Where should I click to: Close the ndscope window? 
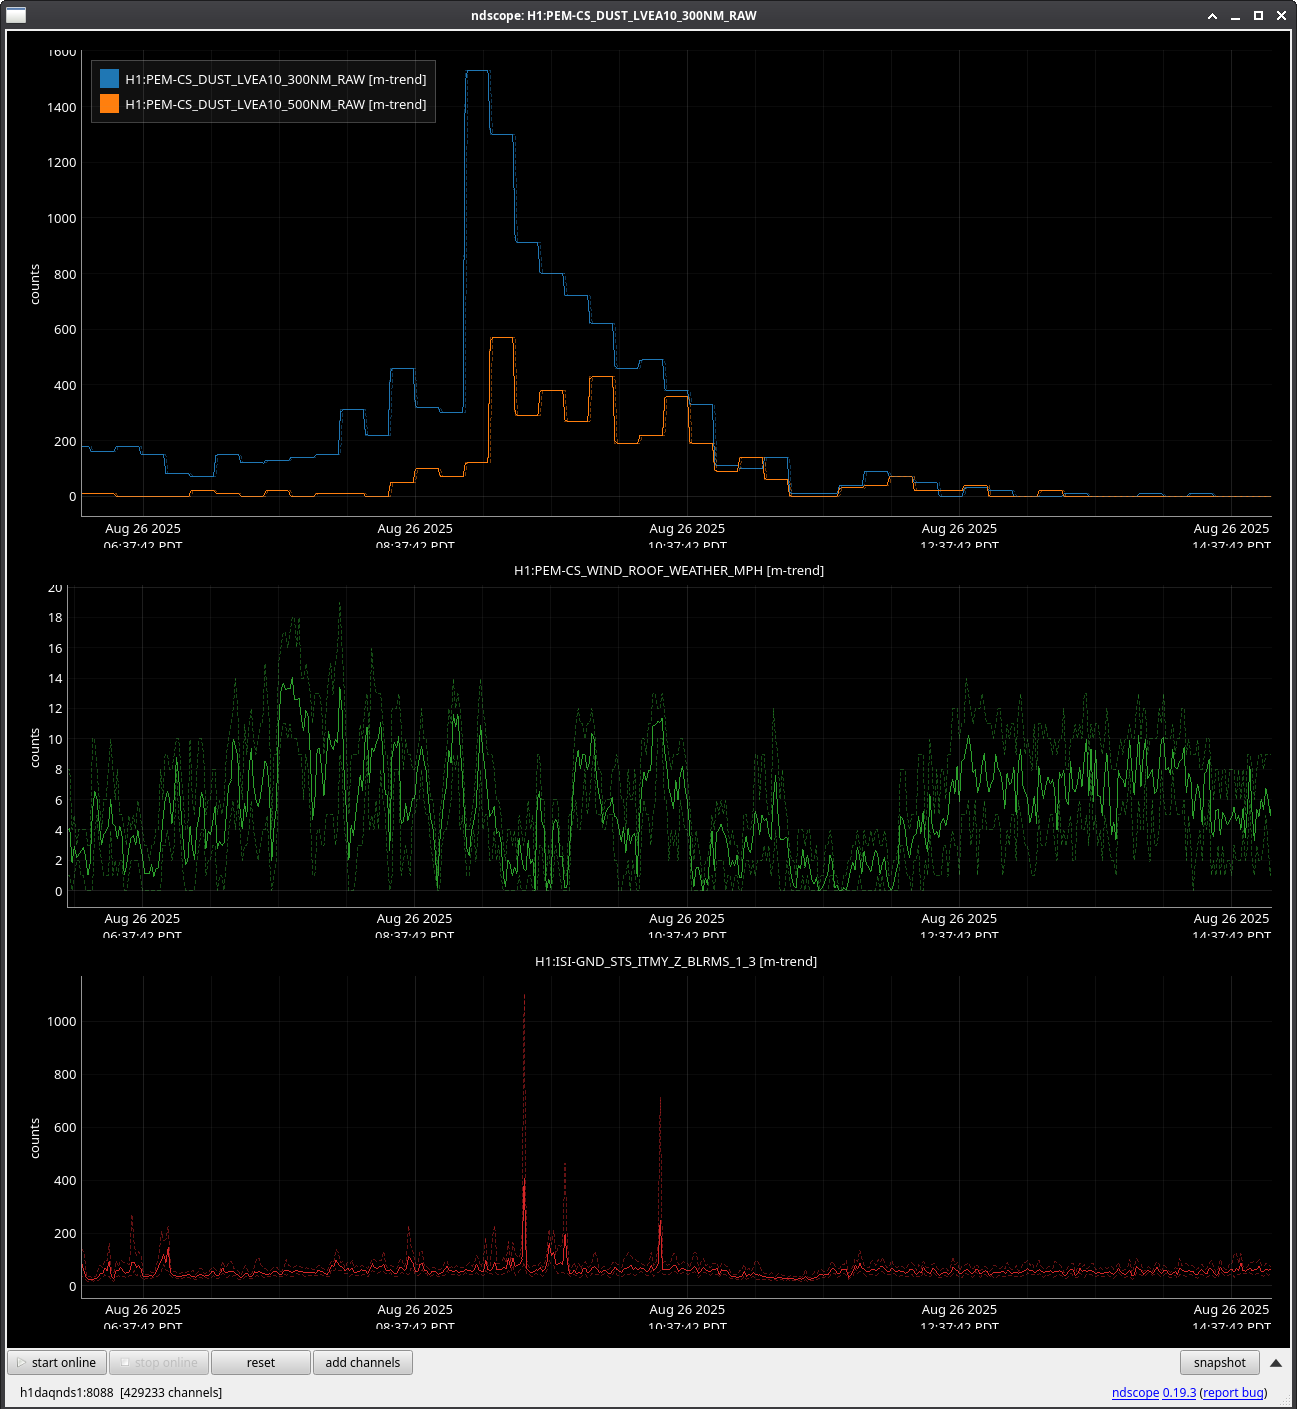point(1281,16)
